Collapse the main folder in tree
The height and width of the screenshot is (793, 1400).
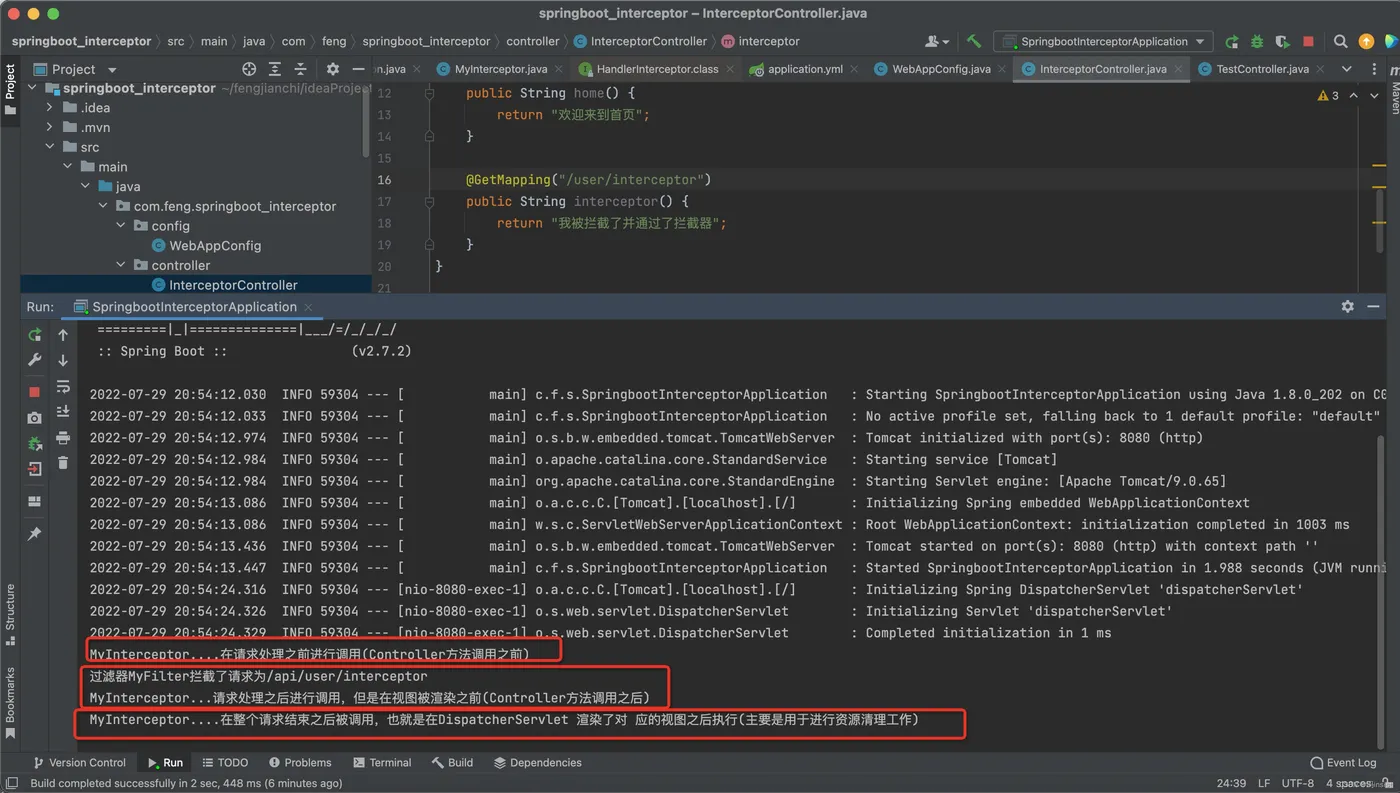tap(68, 167)
